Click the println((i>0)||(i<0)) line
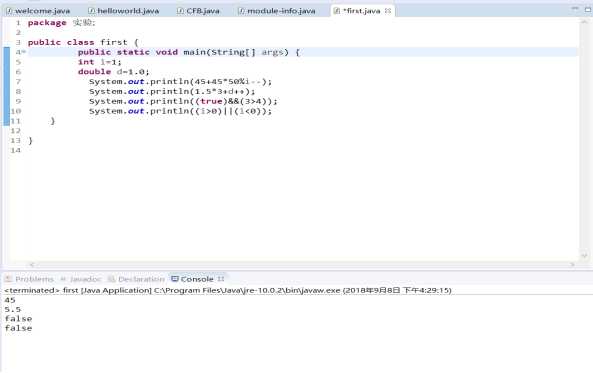 click(180, 111)
